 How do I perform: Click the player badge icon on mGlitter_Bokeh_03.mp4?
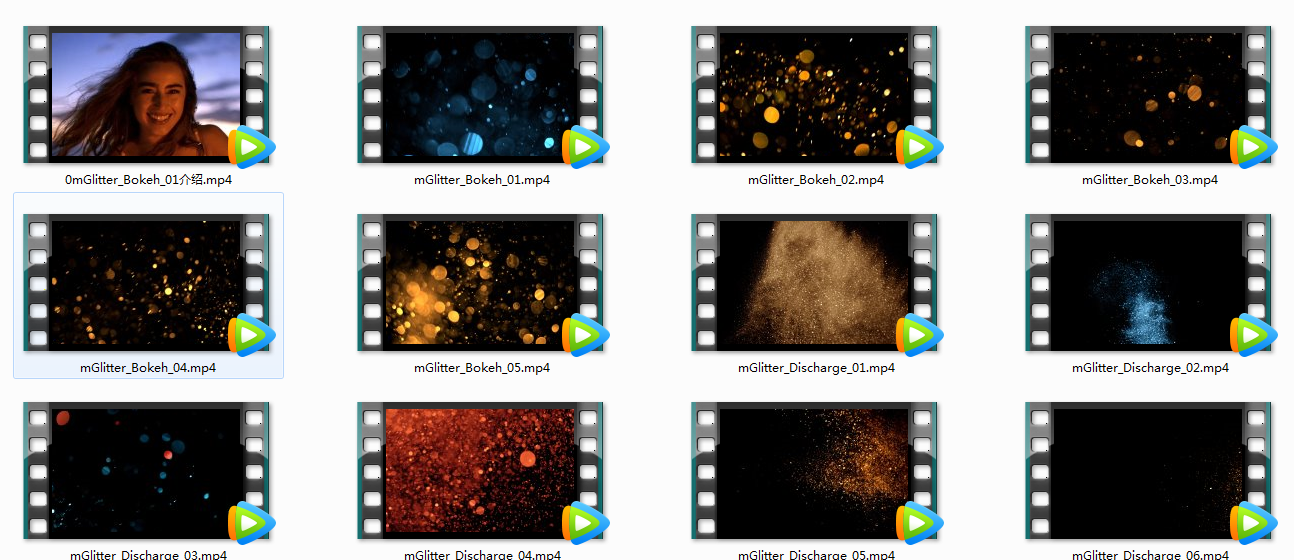[x=1253, y=147]
